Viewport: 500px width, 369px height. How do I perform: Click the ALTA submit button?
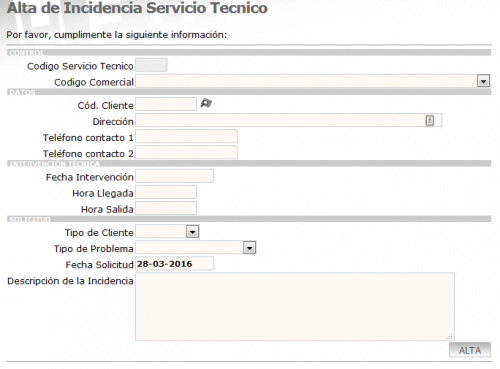[470, 350]
